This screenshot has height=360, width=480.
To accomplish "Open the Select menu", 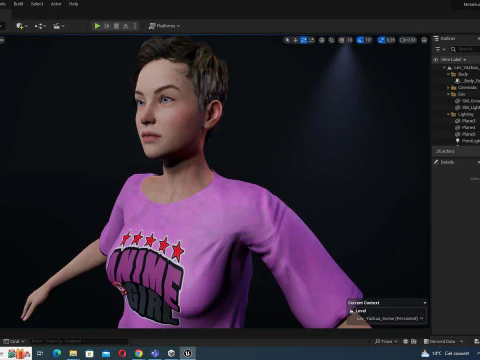I will click(37, 4).
